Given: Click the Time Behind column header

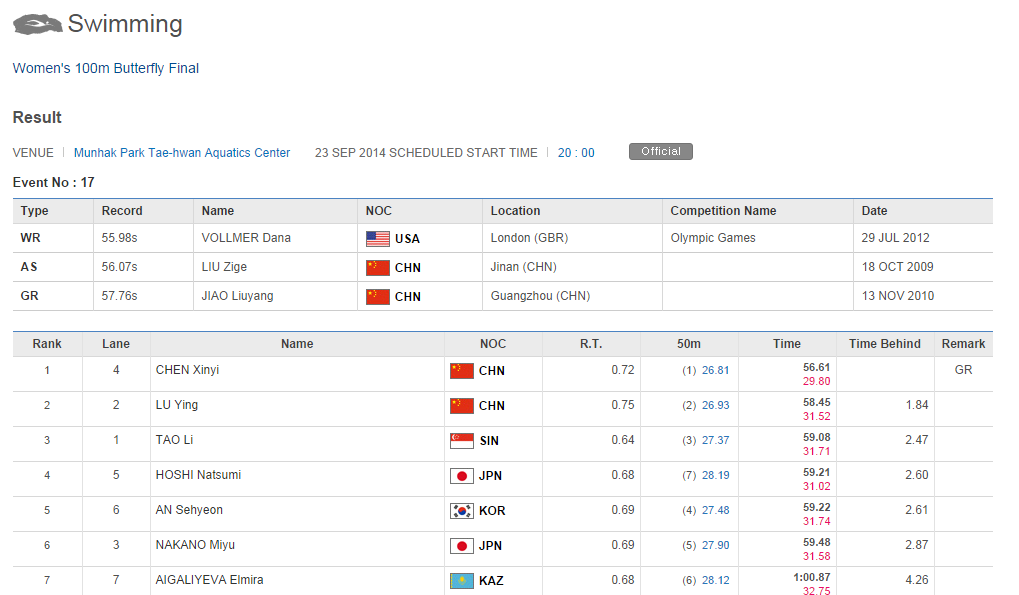Looking at the screenshot, I should click(884, 344).
